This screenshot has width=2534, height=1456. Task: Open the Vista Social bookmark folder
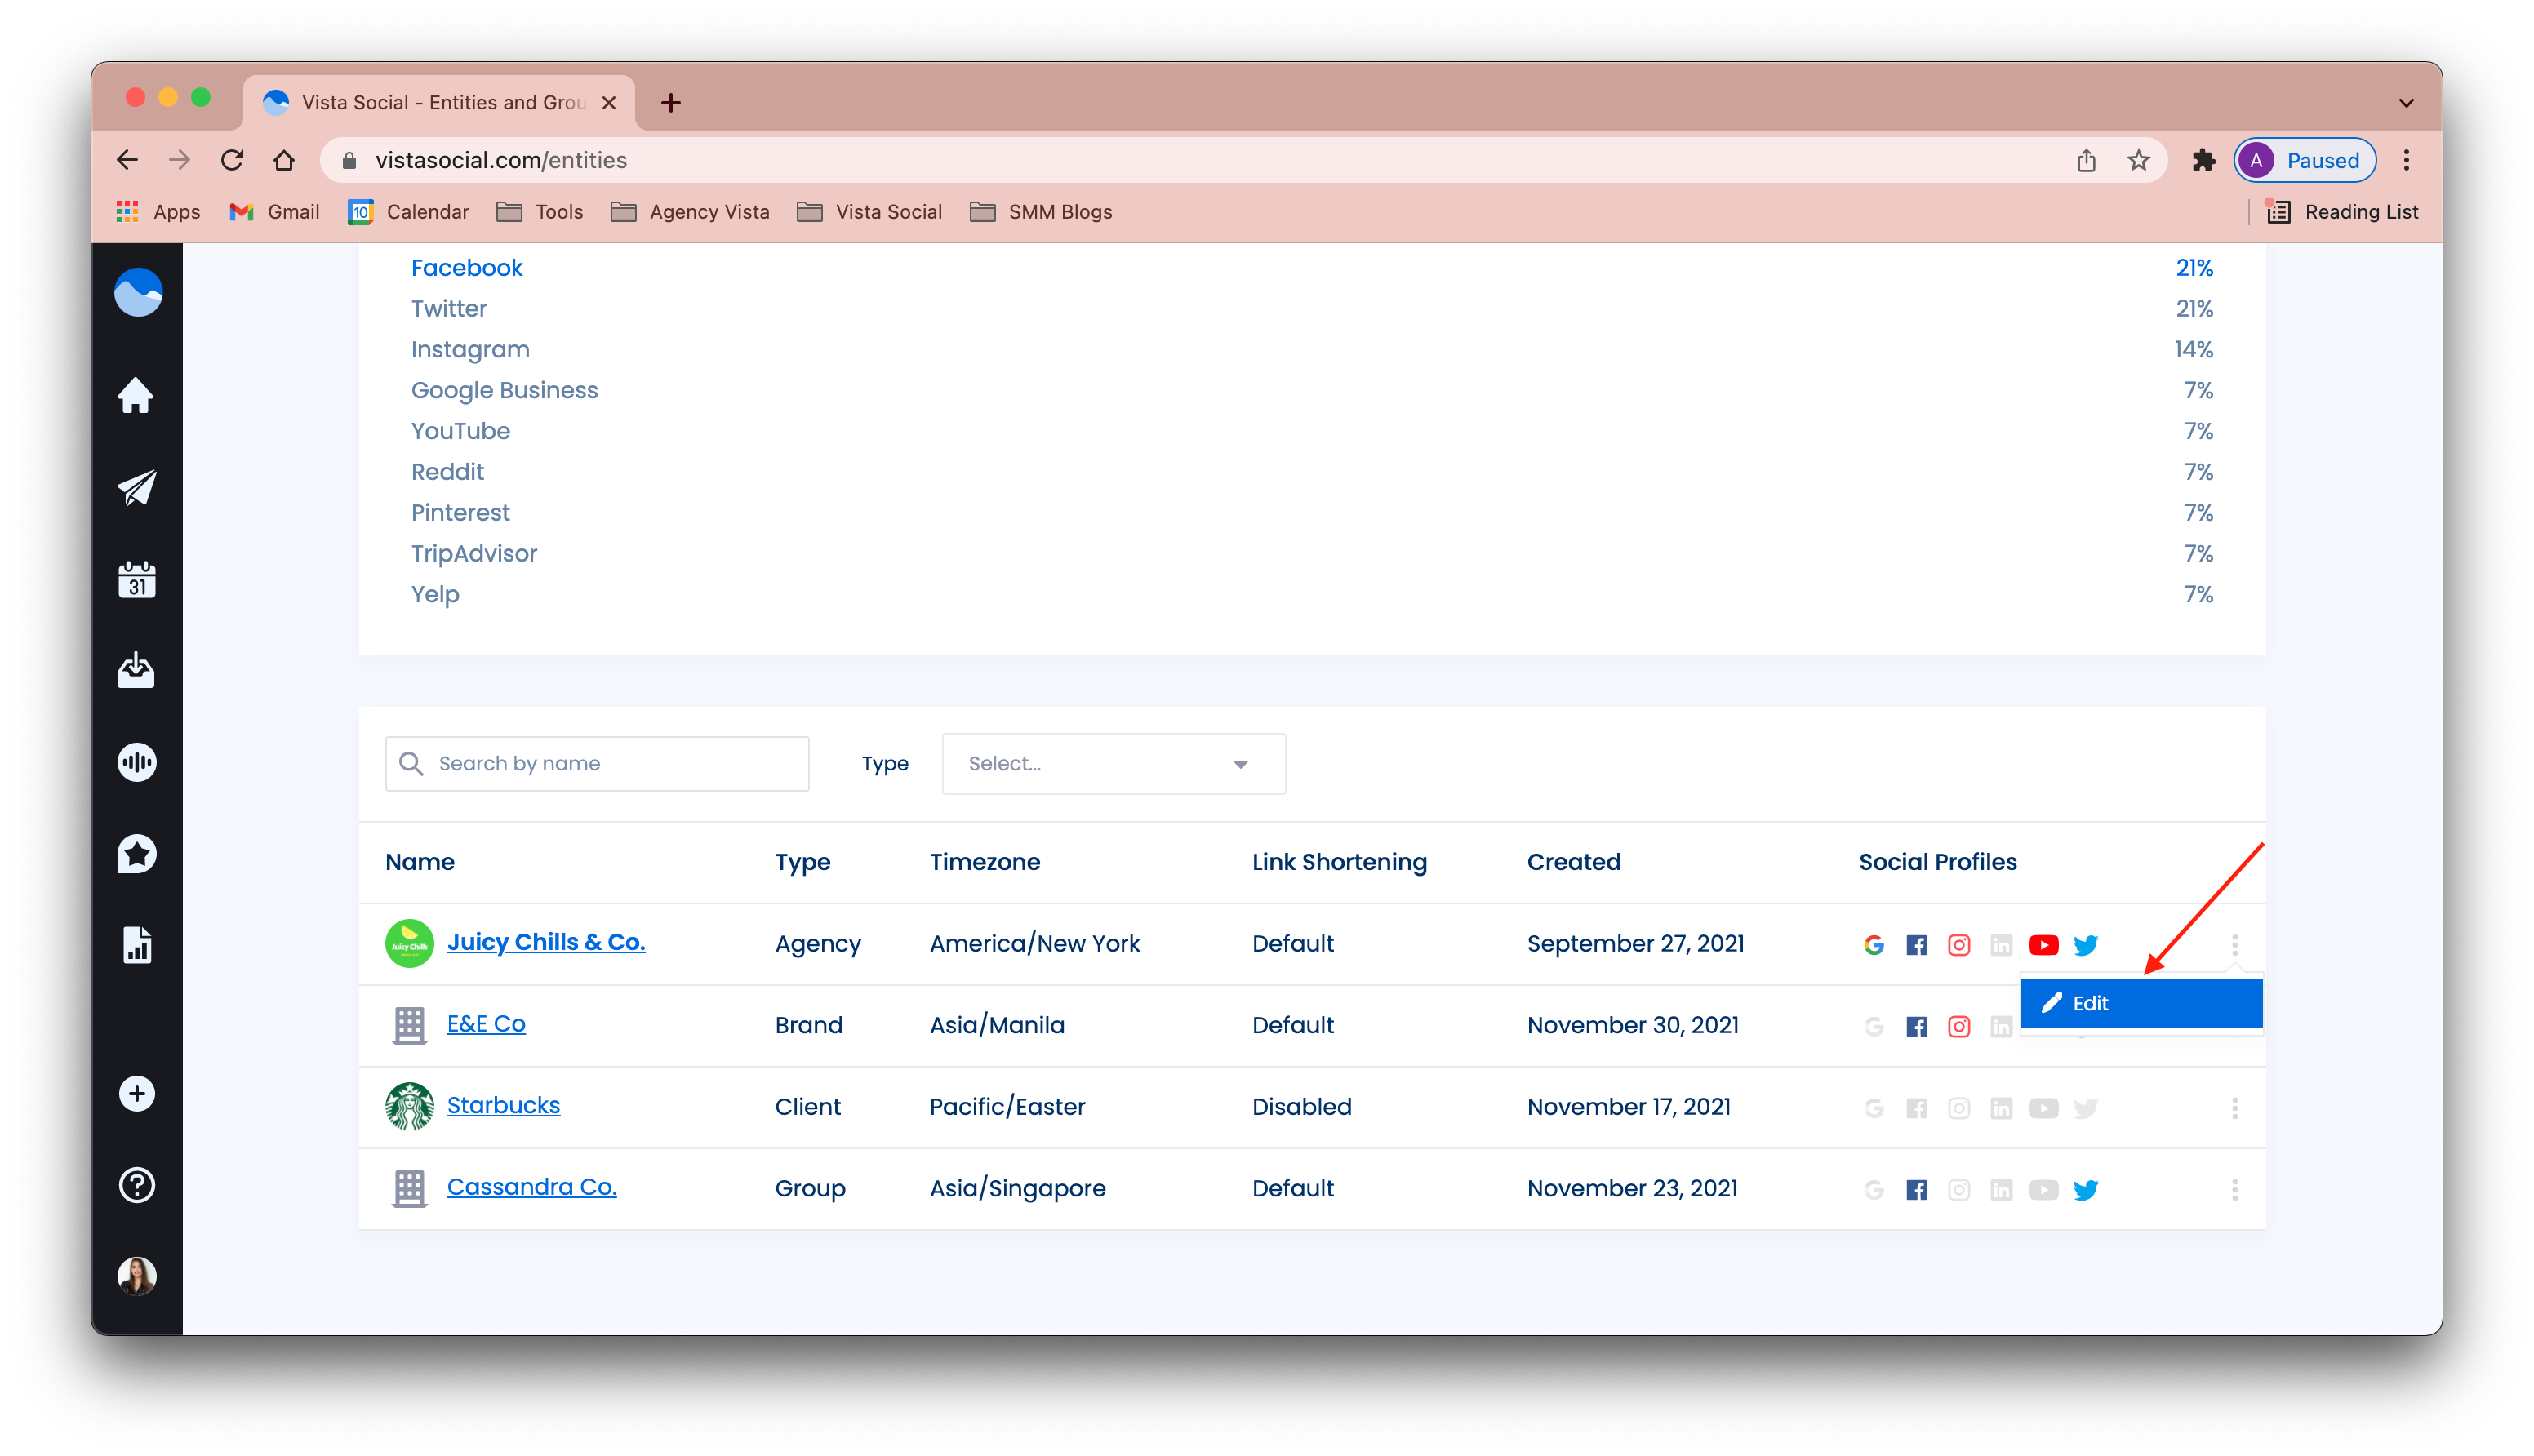coord(869,212)
